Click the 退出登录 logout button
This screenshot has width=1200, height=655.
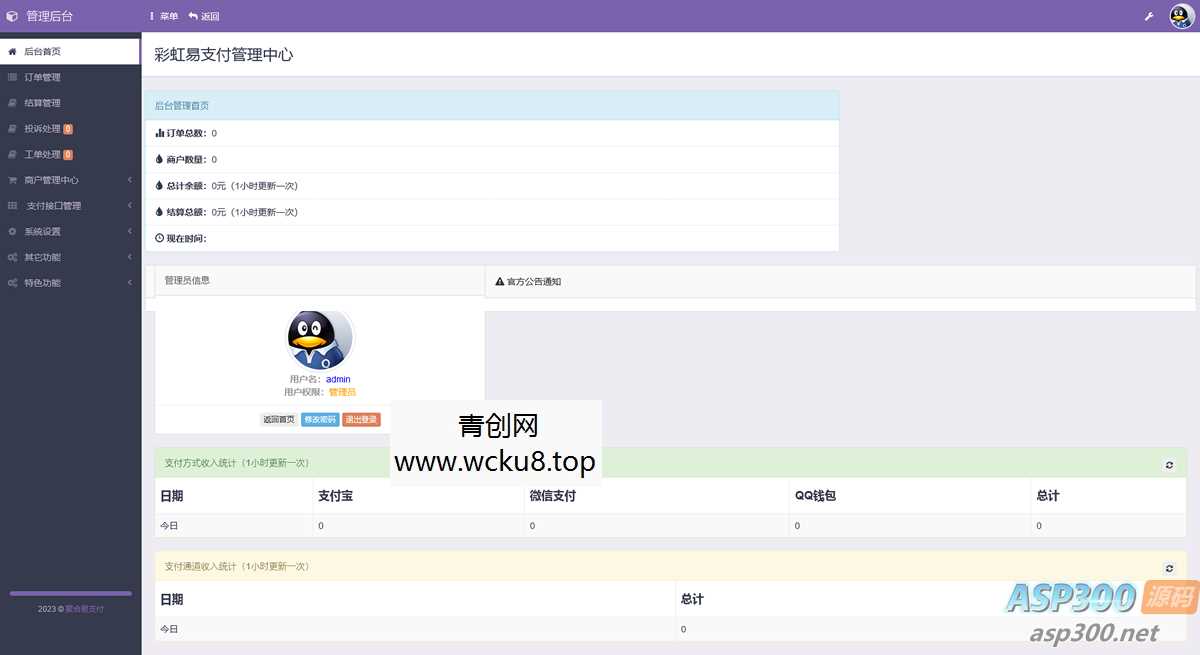(x=360, y=420)
